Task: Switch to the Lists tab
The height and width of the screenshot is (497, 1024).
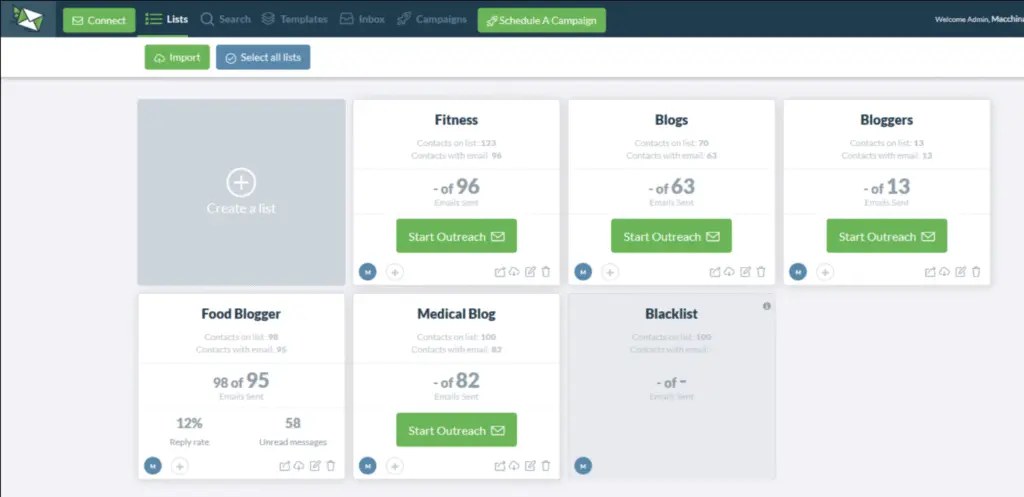Action: (167, 20)
